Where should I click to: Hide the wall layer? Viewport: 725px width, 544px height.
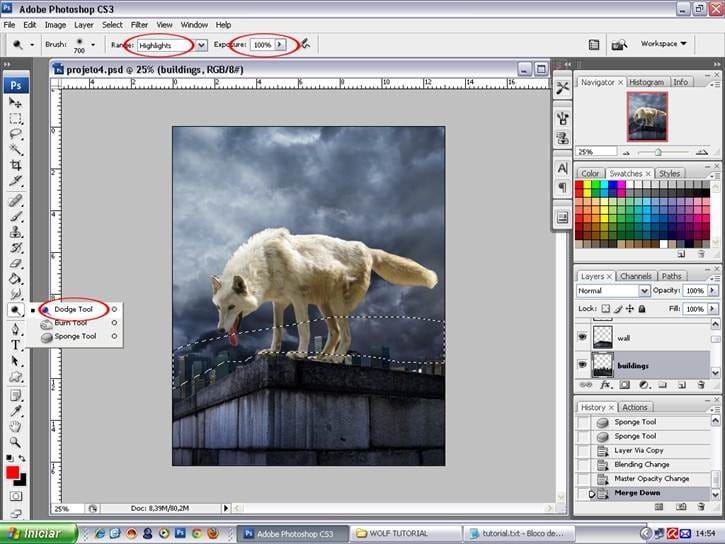[582, 337]
